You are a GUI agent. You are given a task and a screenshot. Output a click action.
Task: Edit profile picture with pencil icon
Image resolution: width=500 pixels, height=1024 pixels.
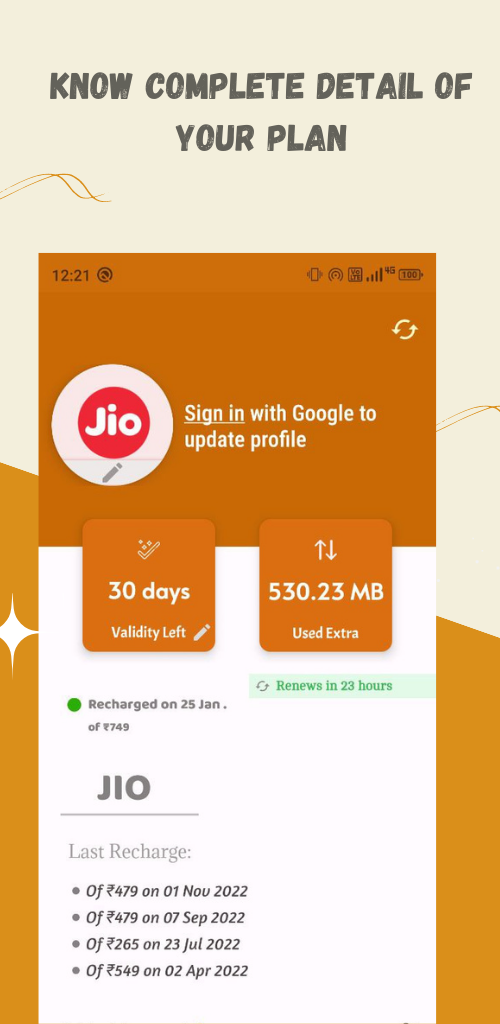pyautogui.click(x=112, y=472)
